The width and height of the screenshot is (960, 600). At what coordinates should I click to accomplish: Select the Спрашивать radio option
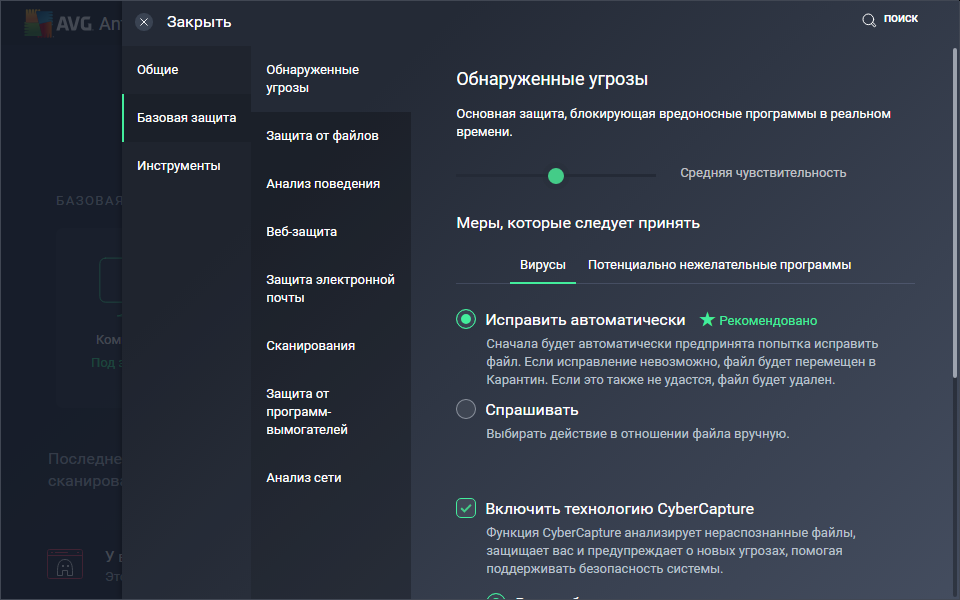coord(466,409)
